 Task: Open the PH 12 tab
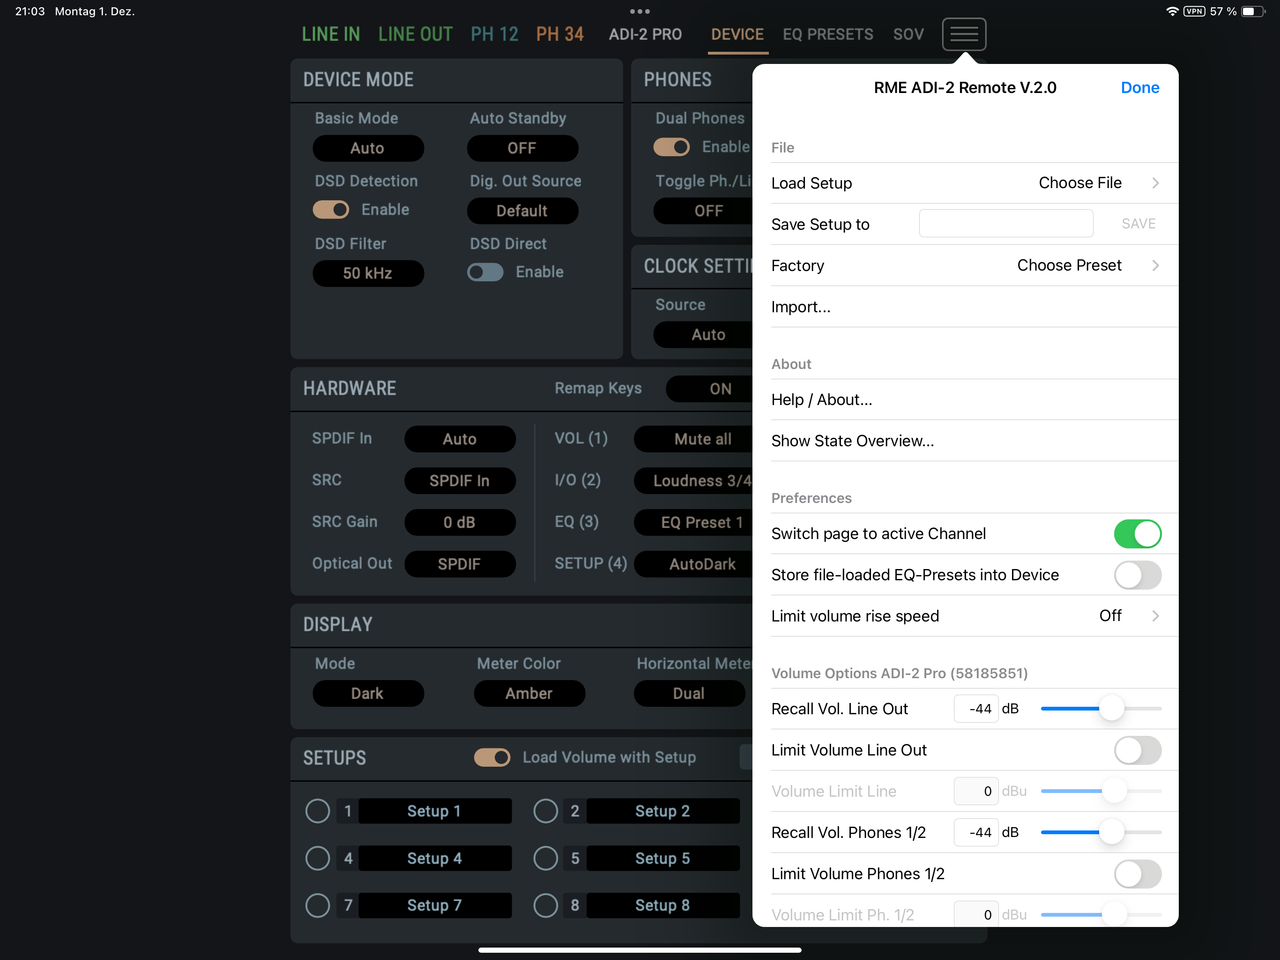[494, 34]
